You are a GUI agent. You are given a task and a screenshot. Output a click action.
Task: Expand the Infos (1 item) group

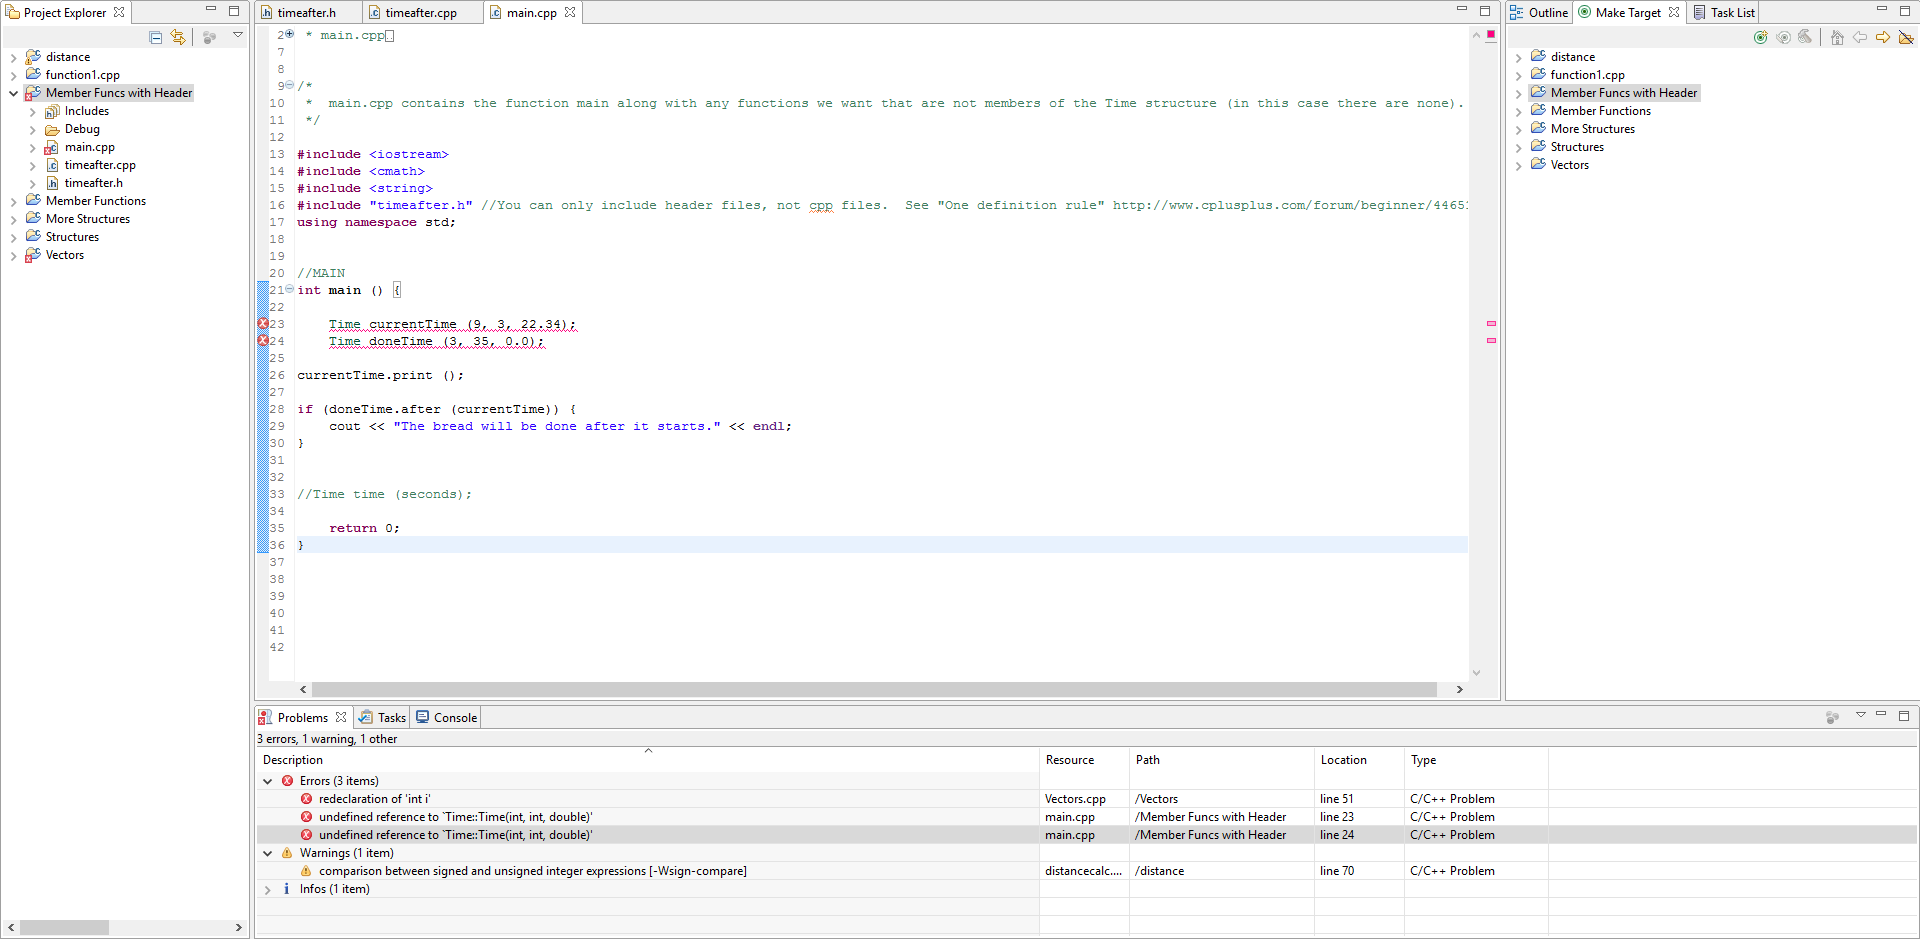coord(267,890)
